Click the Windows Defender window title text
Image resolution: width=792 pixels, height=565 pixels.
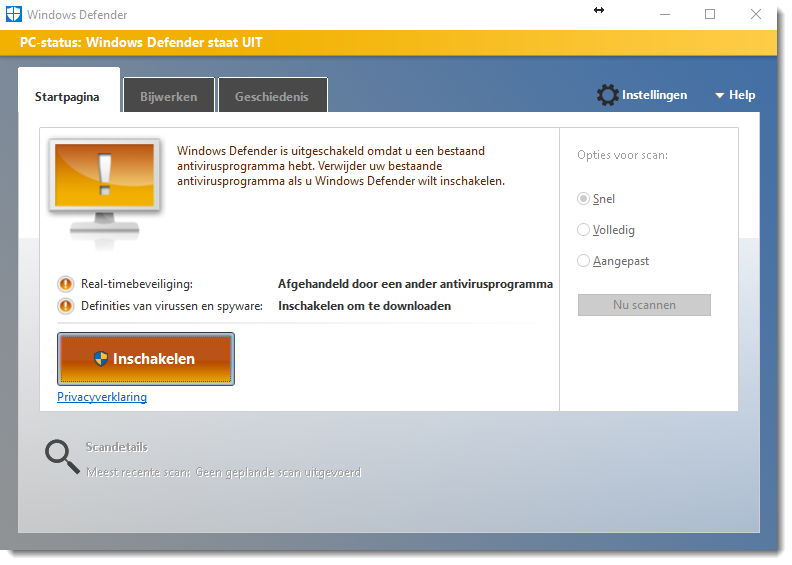point(77,15)
